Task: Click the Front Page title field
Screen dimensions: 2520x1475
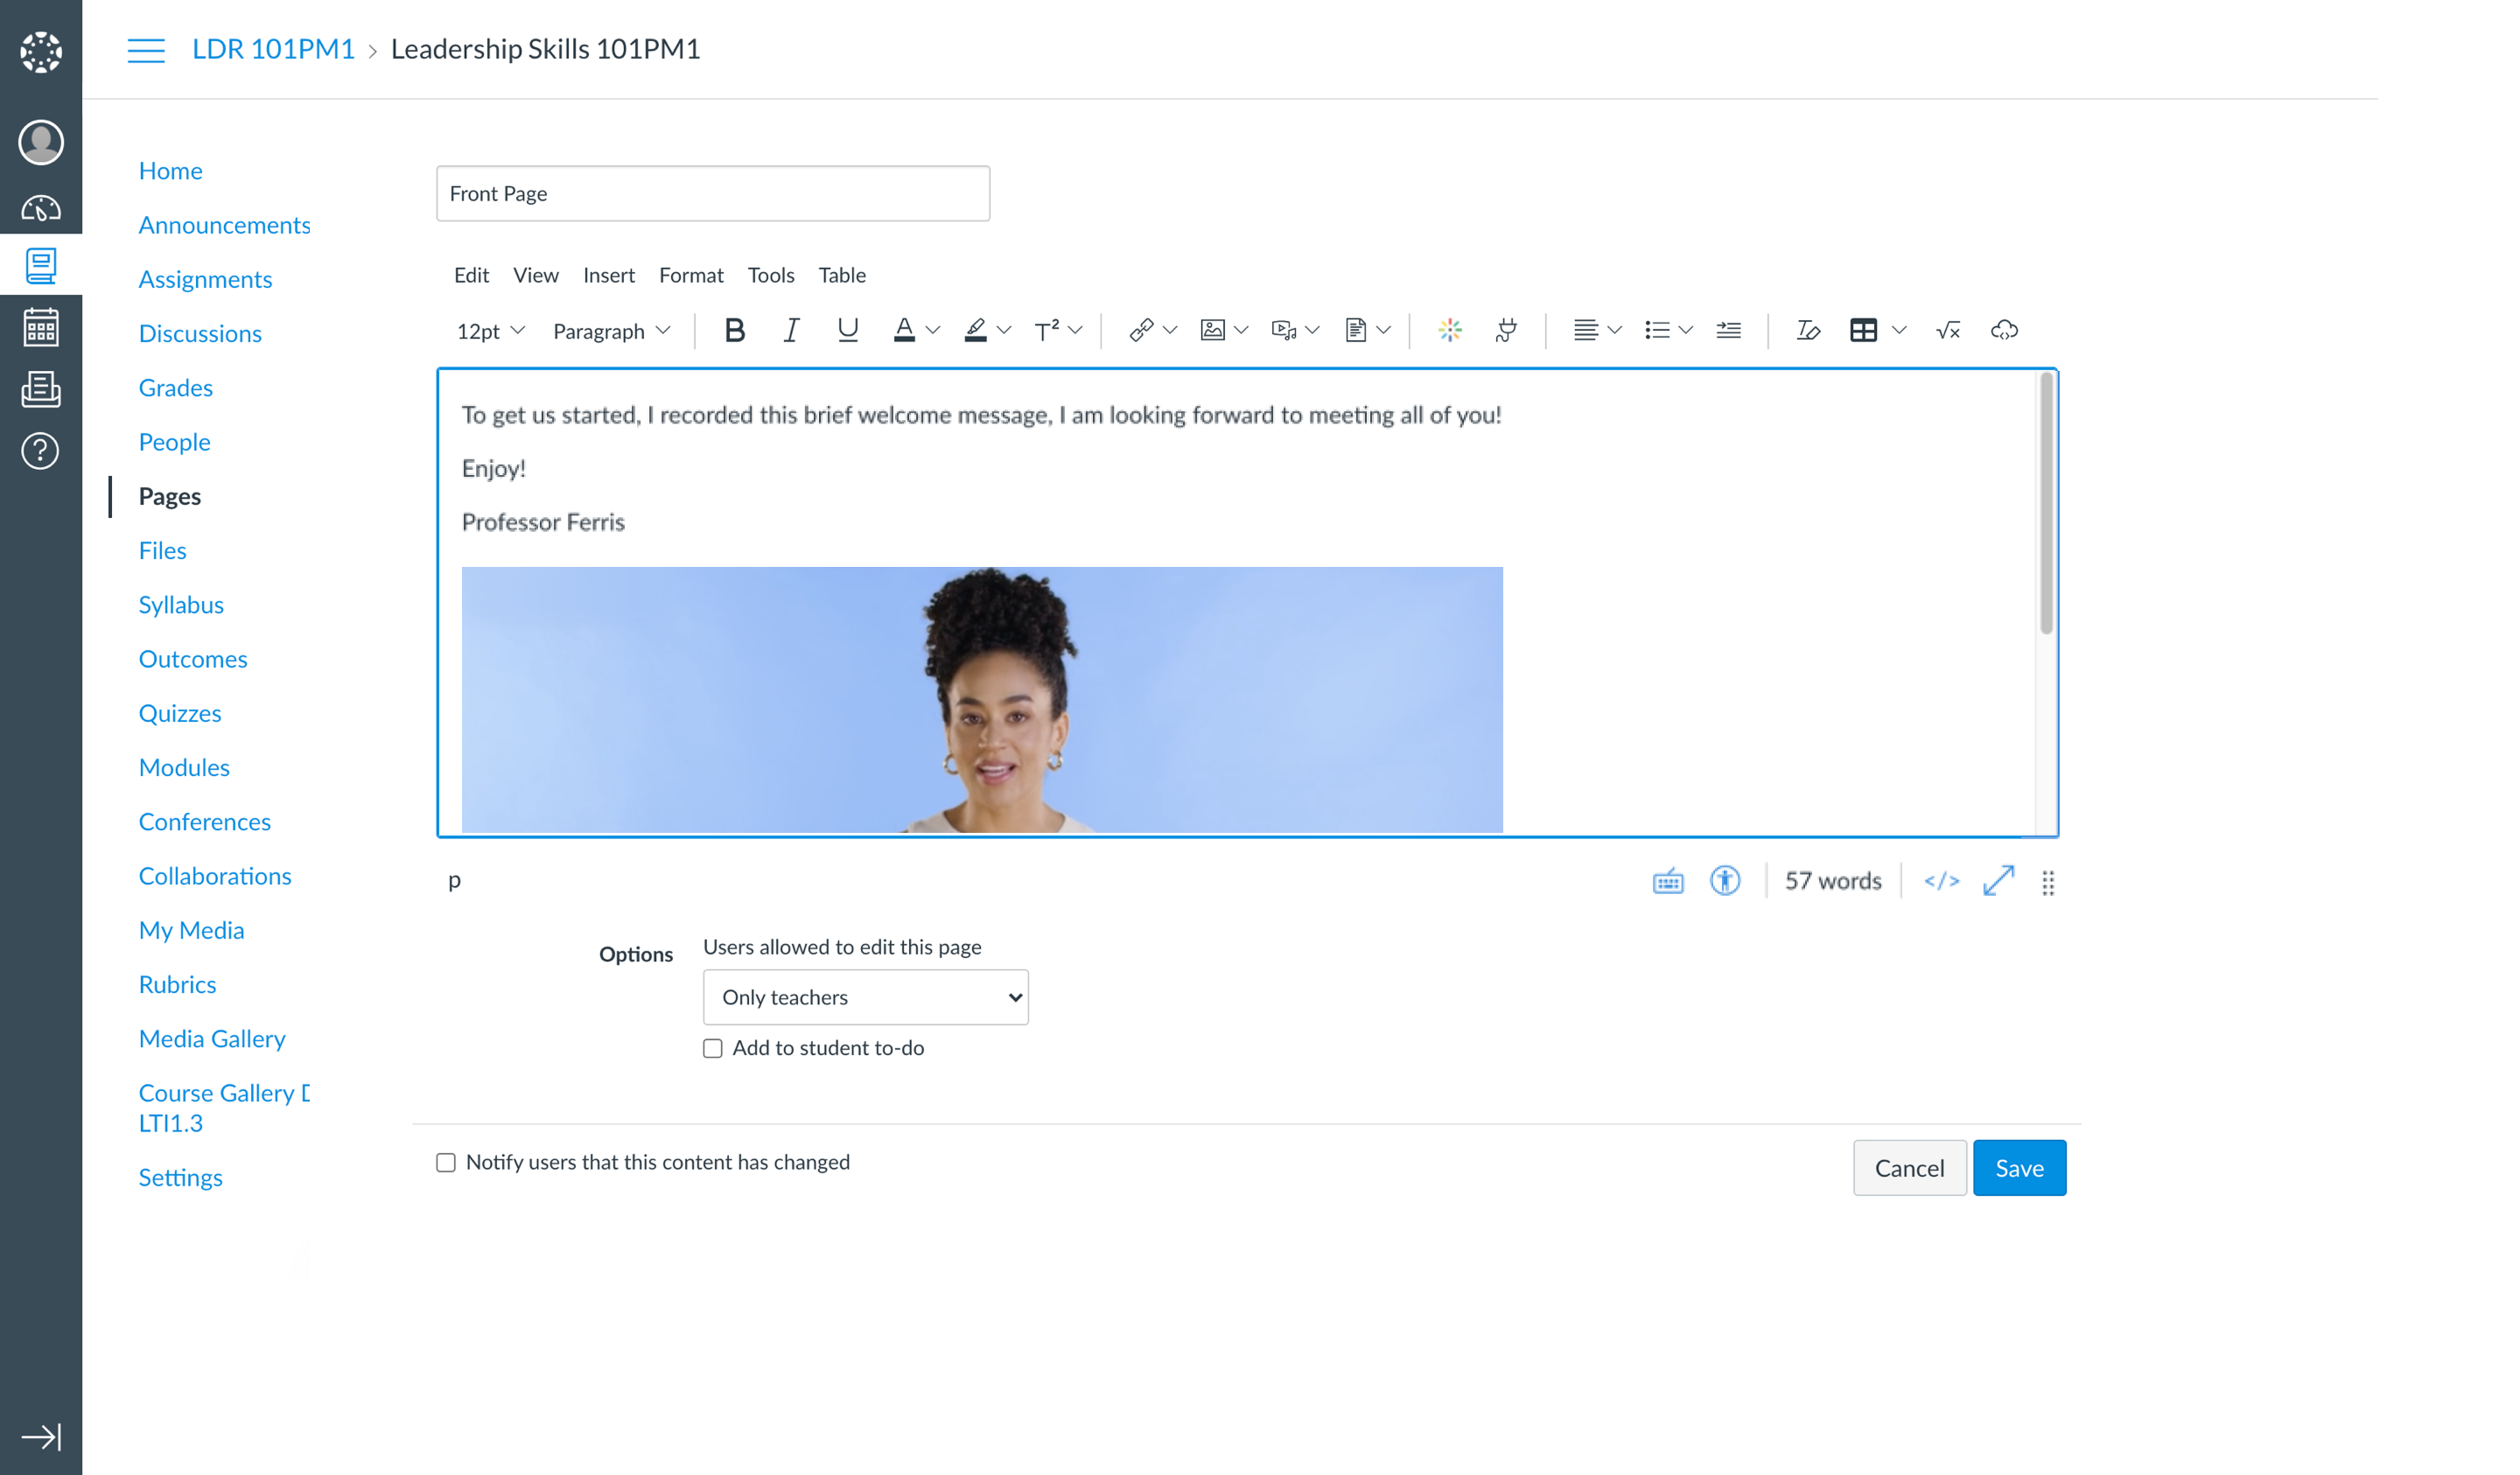Action: coord(712,194)
